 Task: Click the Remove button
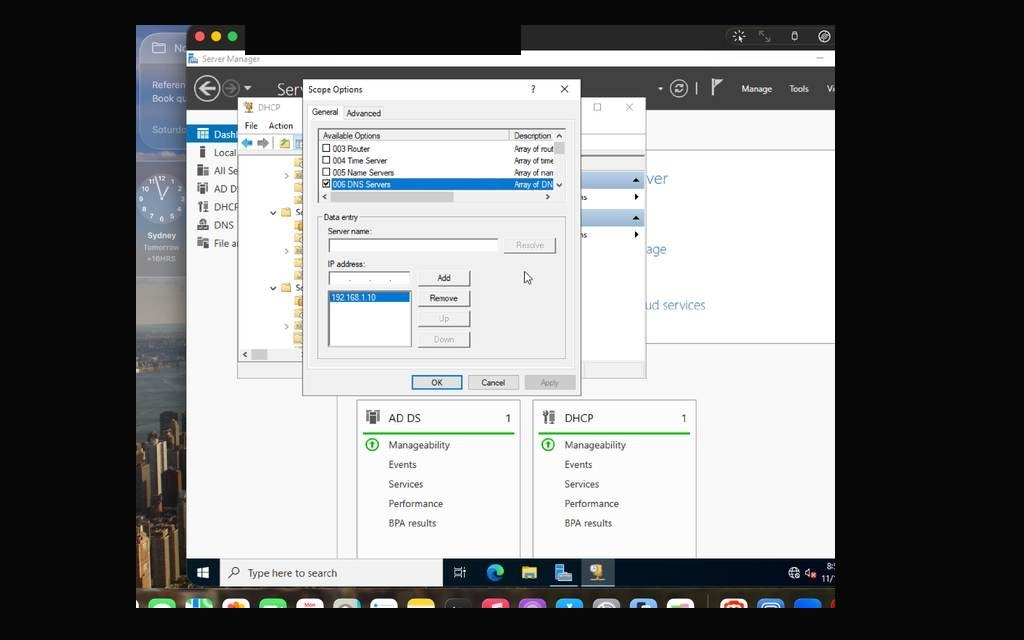444,298
